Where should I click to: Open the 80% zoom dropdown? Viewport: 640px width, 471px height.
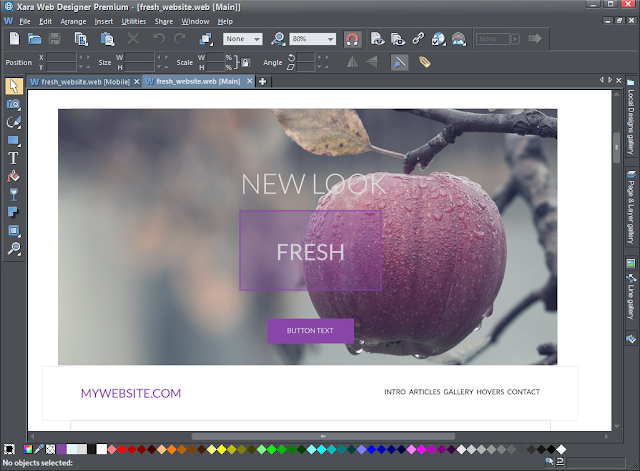pyautogui.click(x=313, y=39)
